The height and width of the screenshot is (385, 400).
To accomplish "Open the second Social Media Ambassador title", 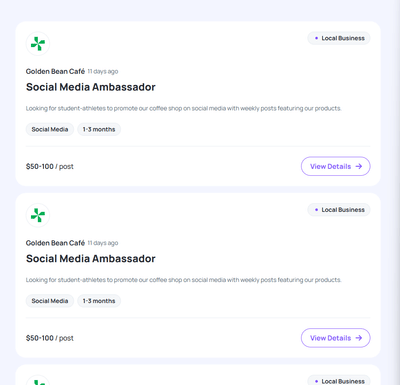I will pos(91,259).
